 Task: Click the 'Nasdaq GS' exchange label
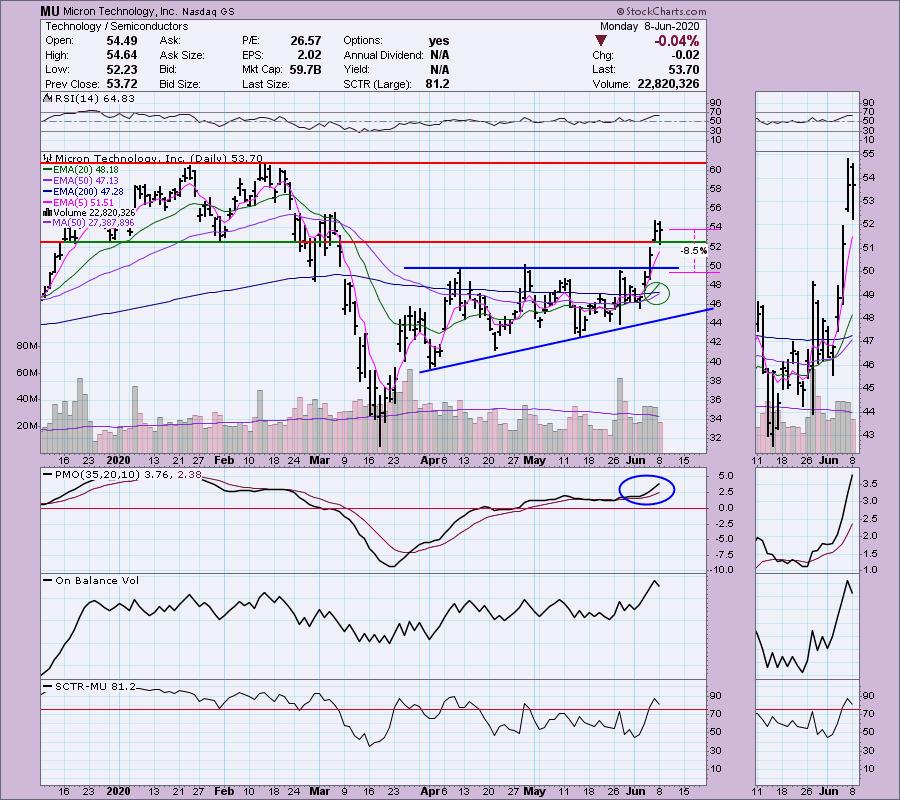208,11
